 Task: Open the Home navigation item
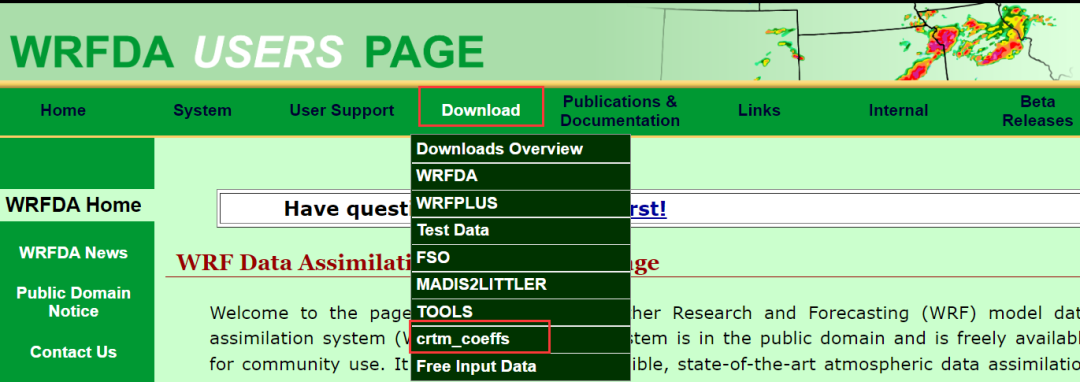click(63, 110)
